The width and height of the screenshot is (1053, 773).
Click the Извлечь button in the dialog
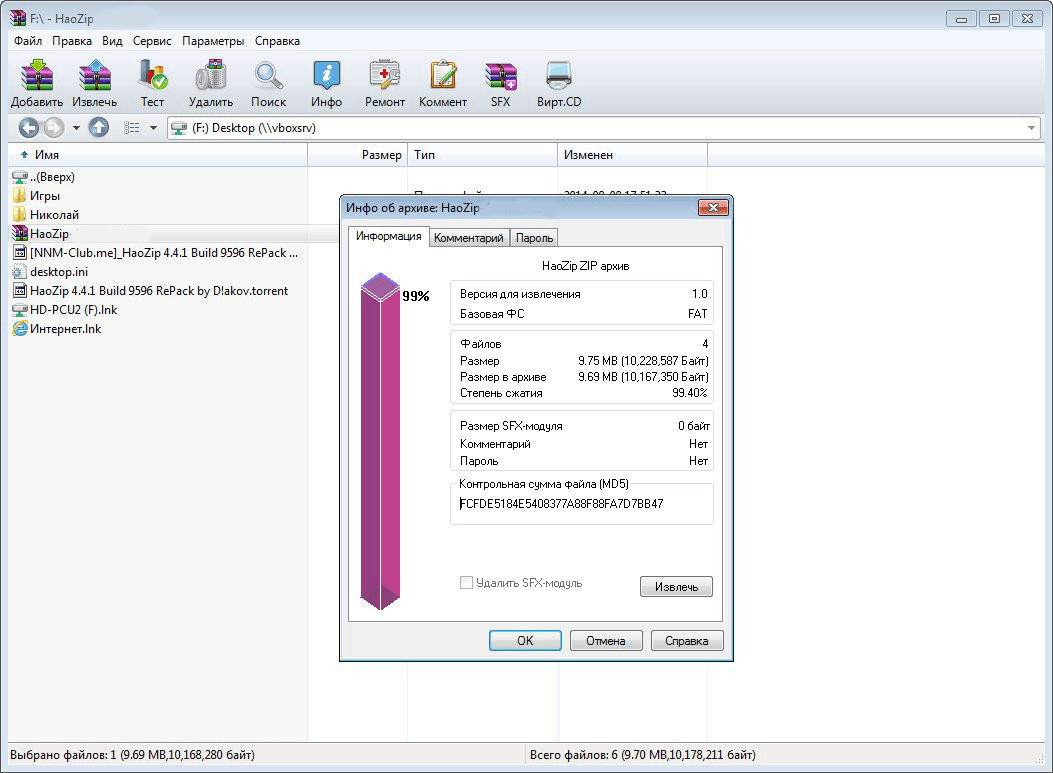point(676,586)
